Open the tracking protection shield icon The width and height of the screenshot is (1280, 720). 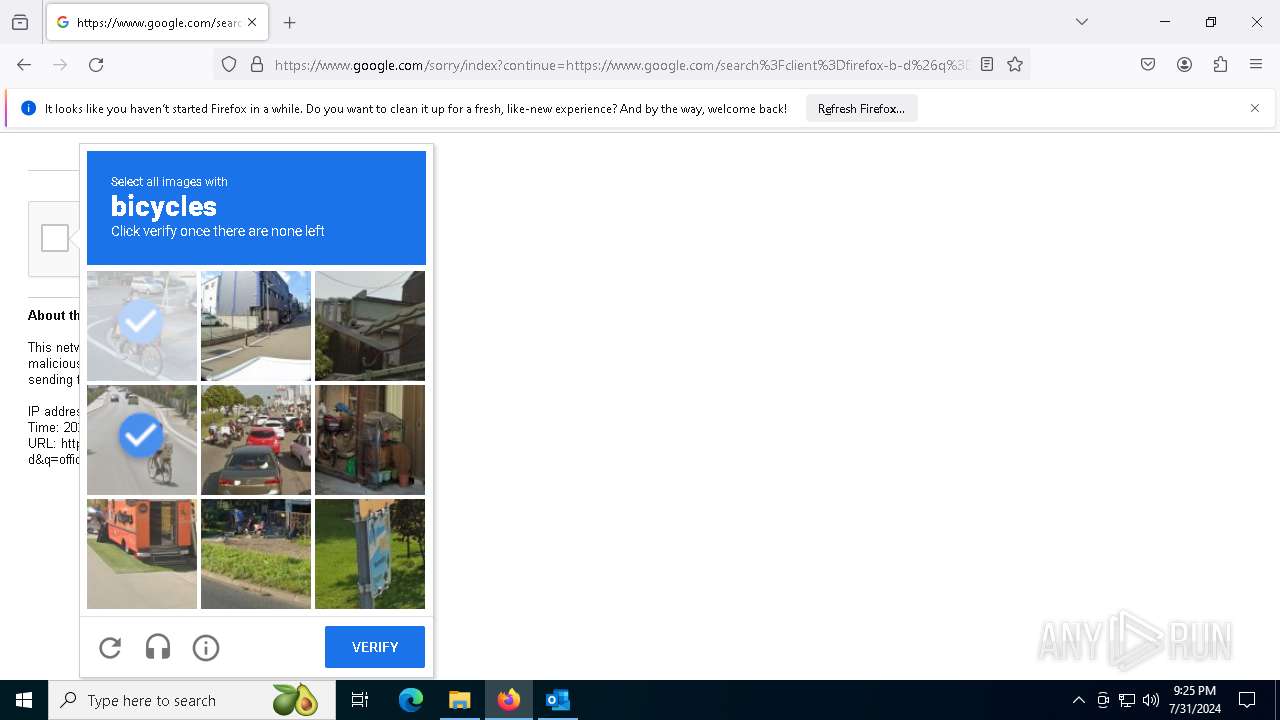click(229, 65)
